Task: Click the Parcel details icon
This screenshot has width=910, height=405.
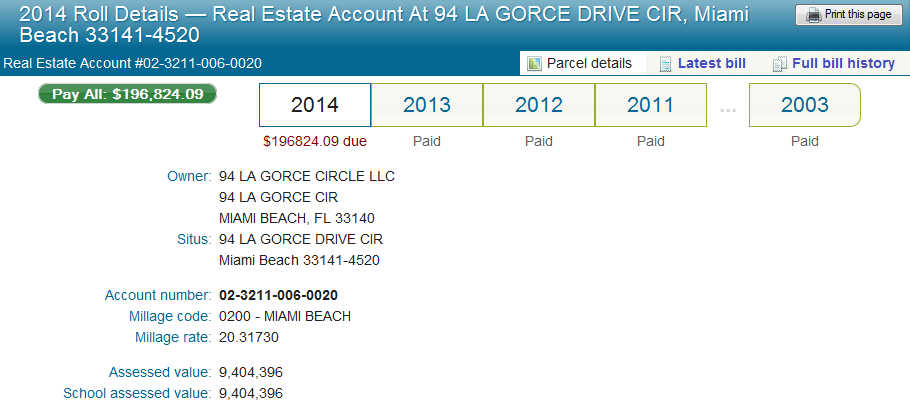Action: point(534,63)
